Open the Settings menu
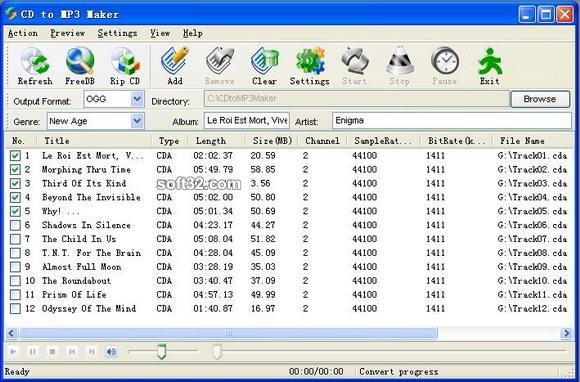580x382 pixels. click(x=117, y=33)
